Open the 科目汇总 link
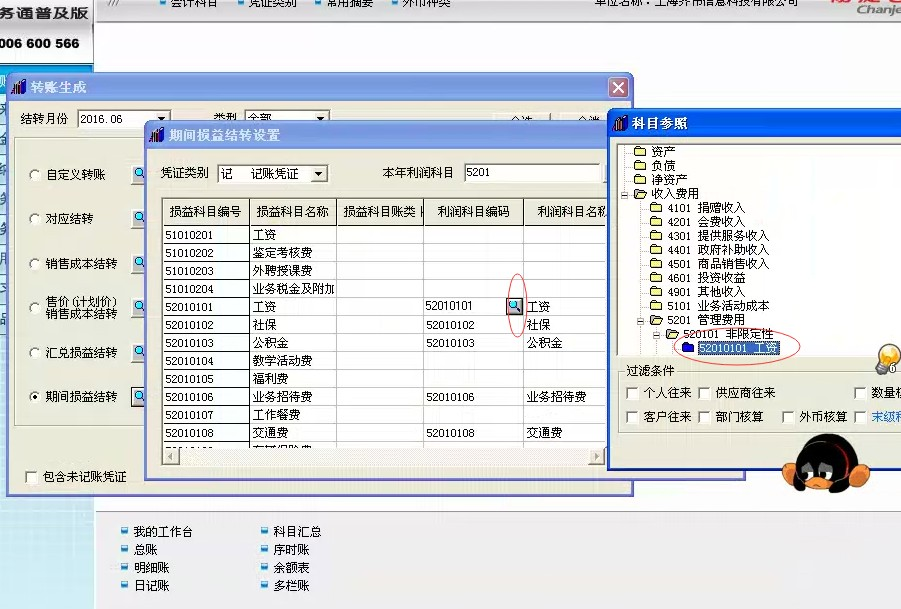This screenshot has height=609, width=901. click(297, 532)
